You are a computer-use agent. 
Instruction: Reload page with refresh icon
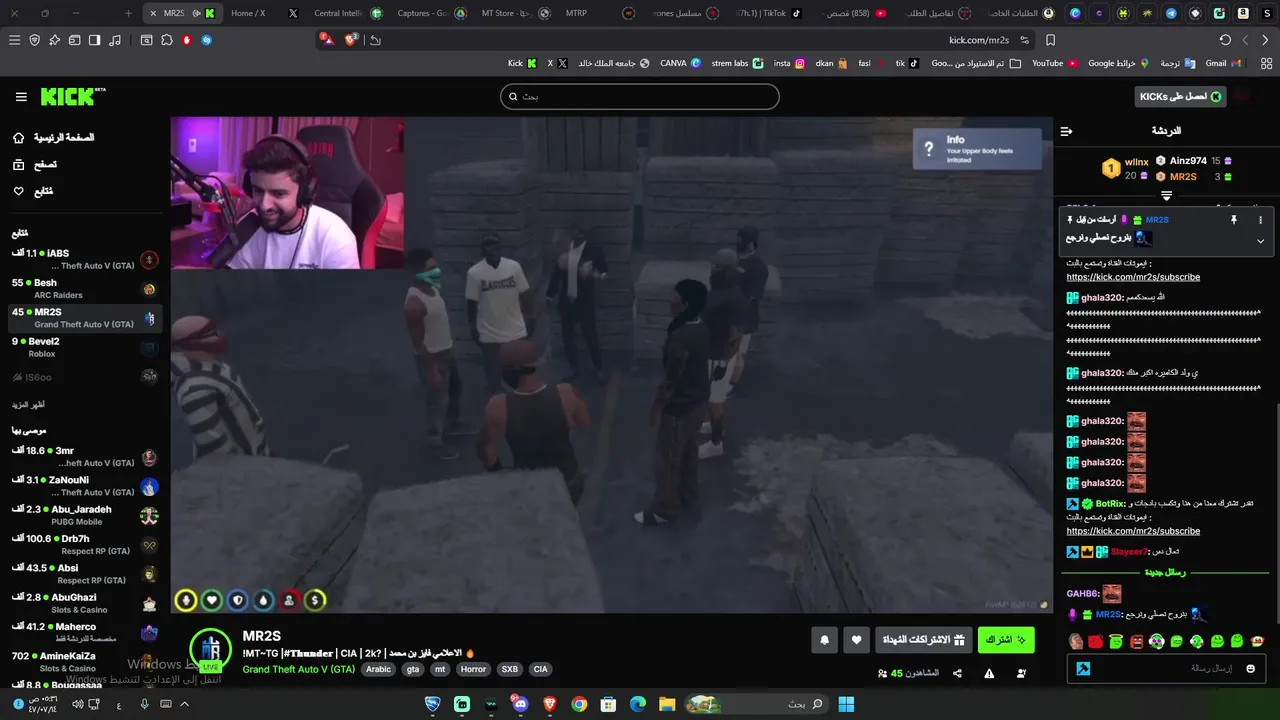1225,40
